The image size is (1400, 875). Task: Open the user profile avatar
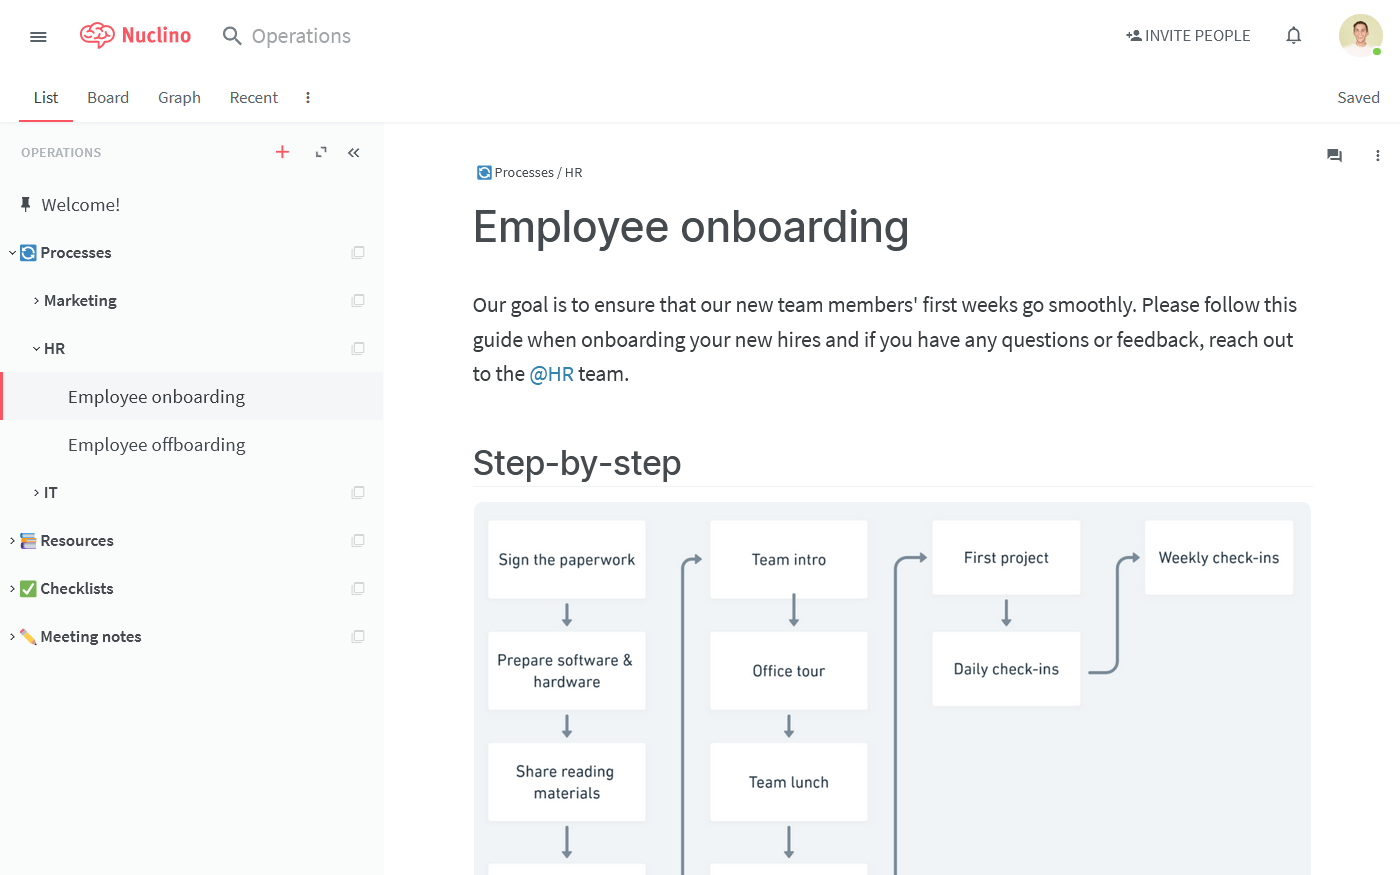pos(1360,35)
